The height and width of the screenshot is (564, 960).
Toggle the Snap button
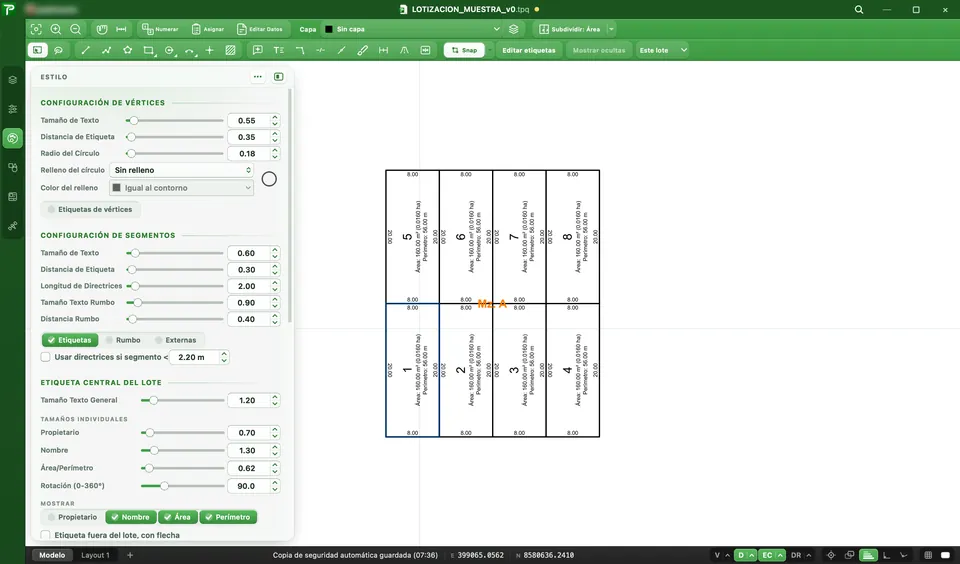(x=464, y=50)
